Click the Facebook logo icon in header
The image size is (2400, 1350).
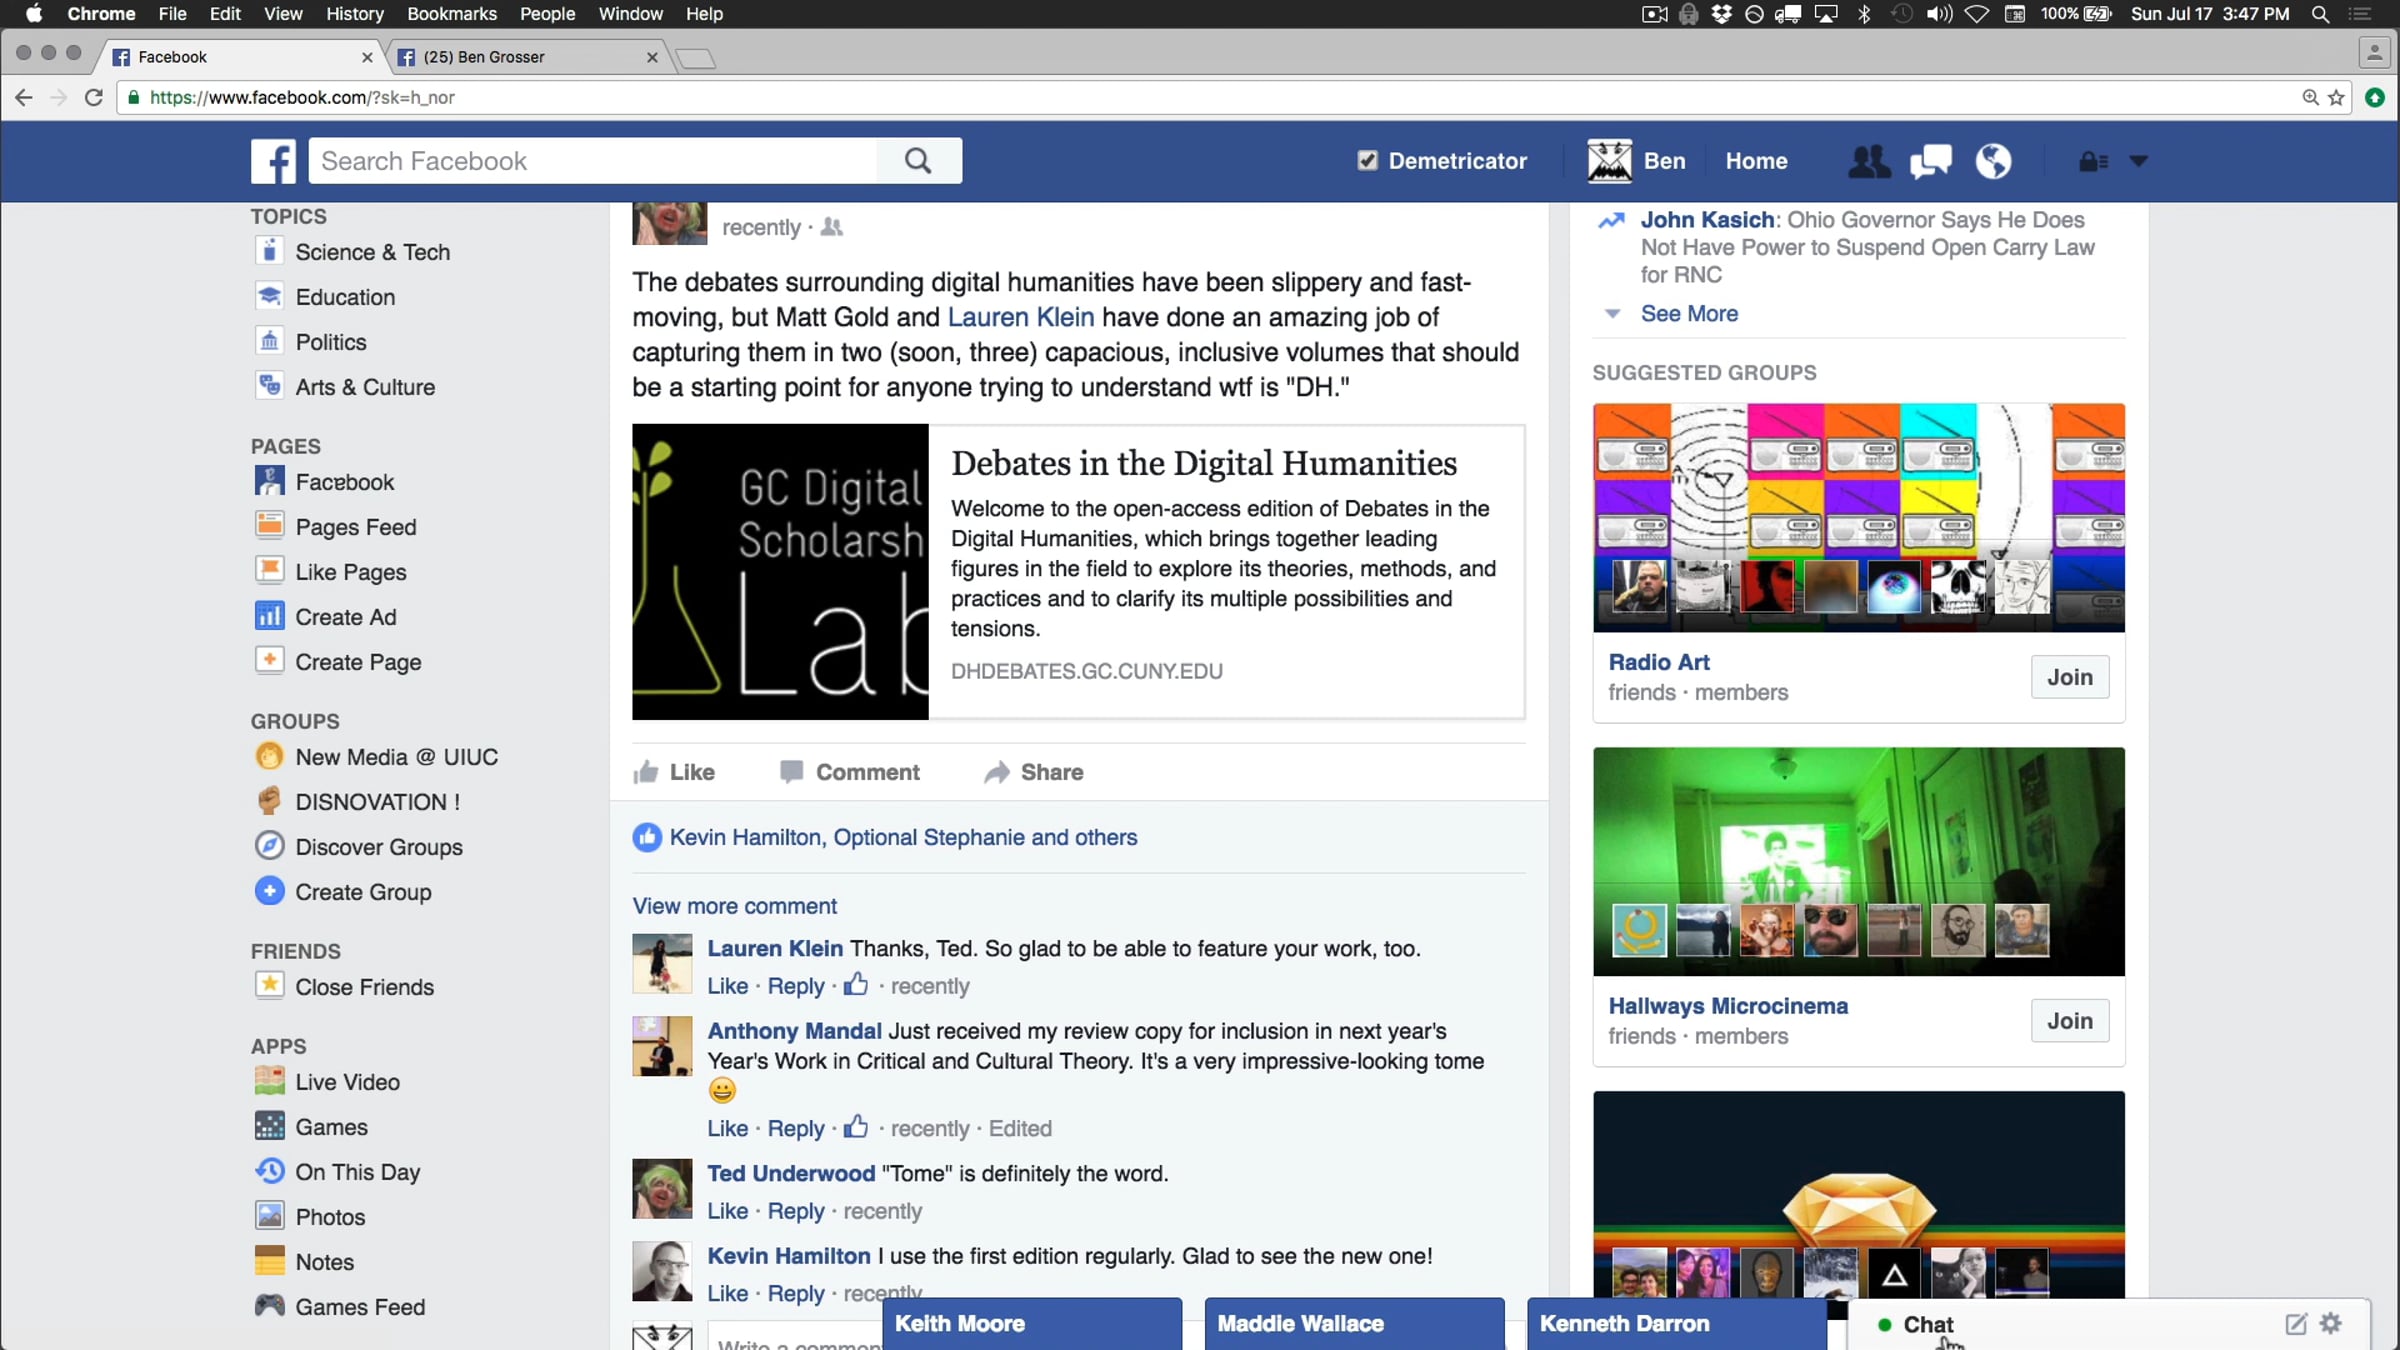tap(273, 161)
